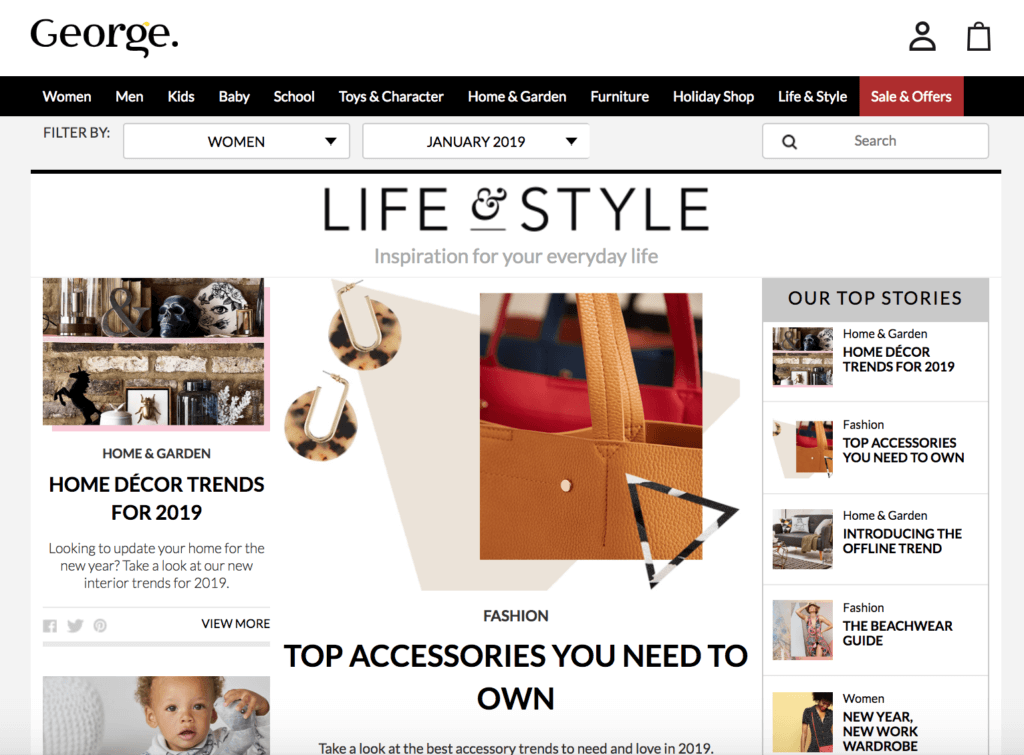
Task: Click the George logo
Action: point(104,36)
